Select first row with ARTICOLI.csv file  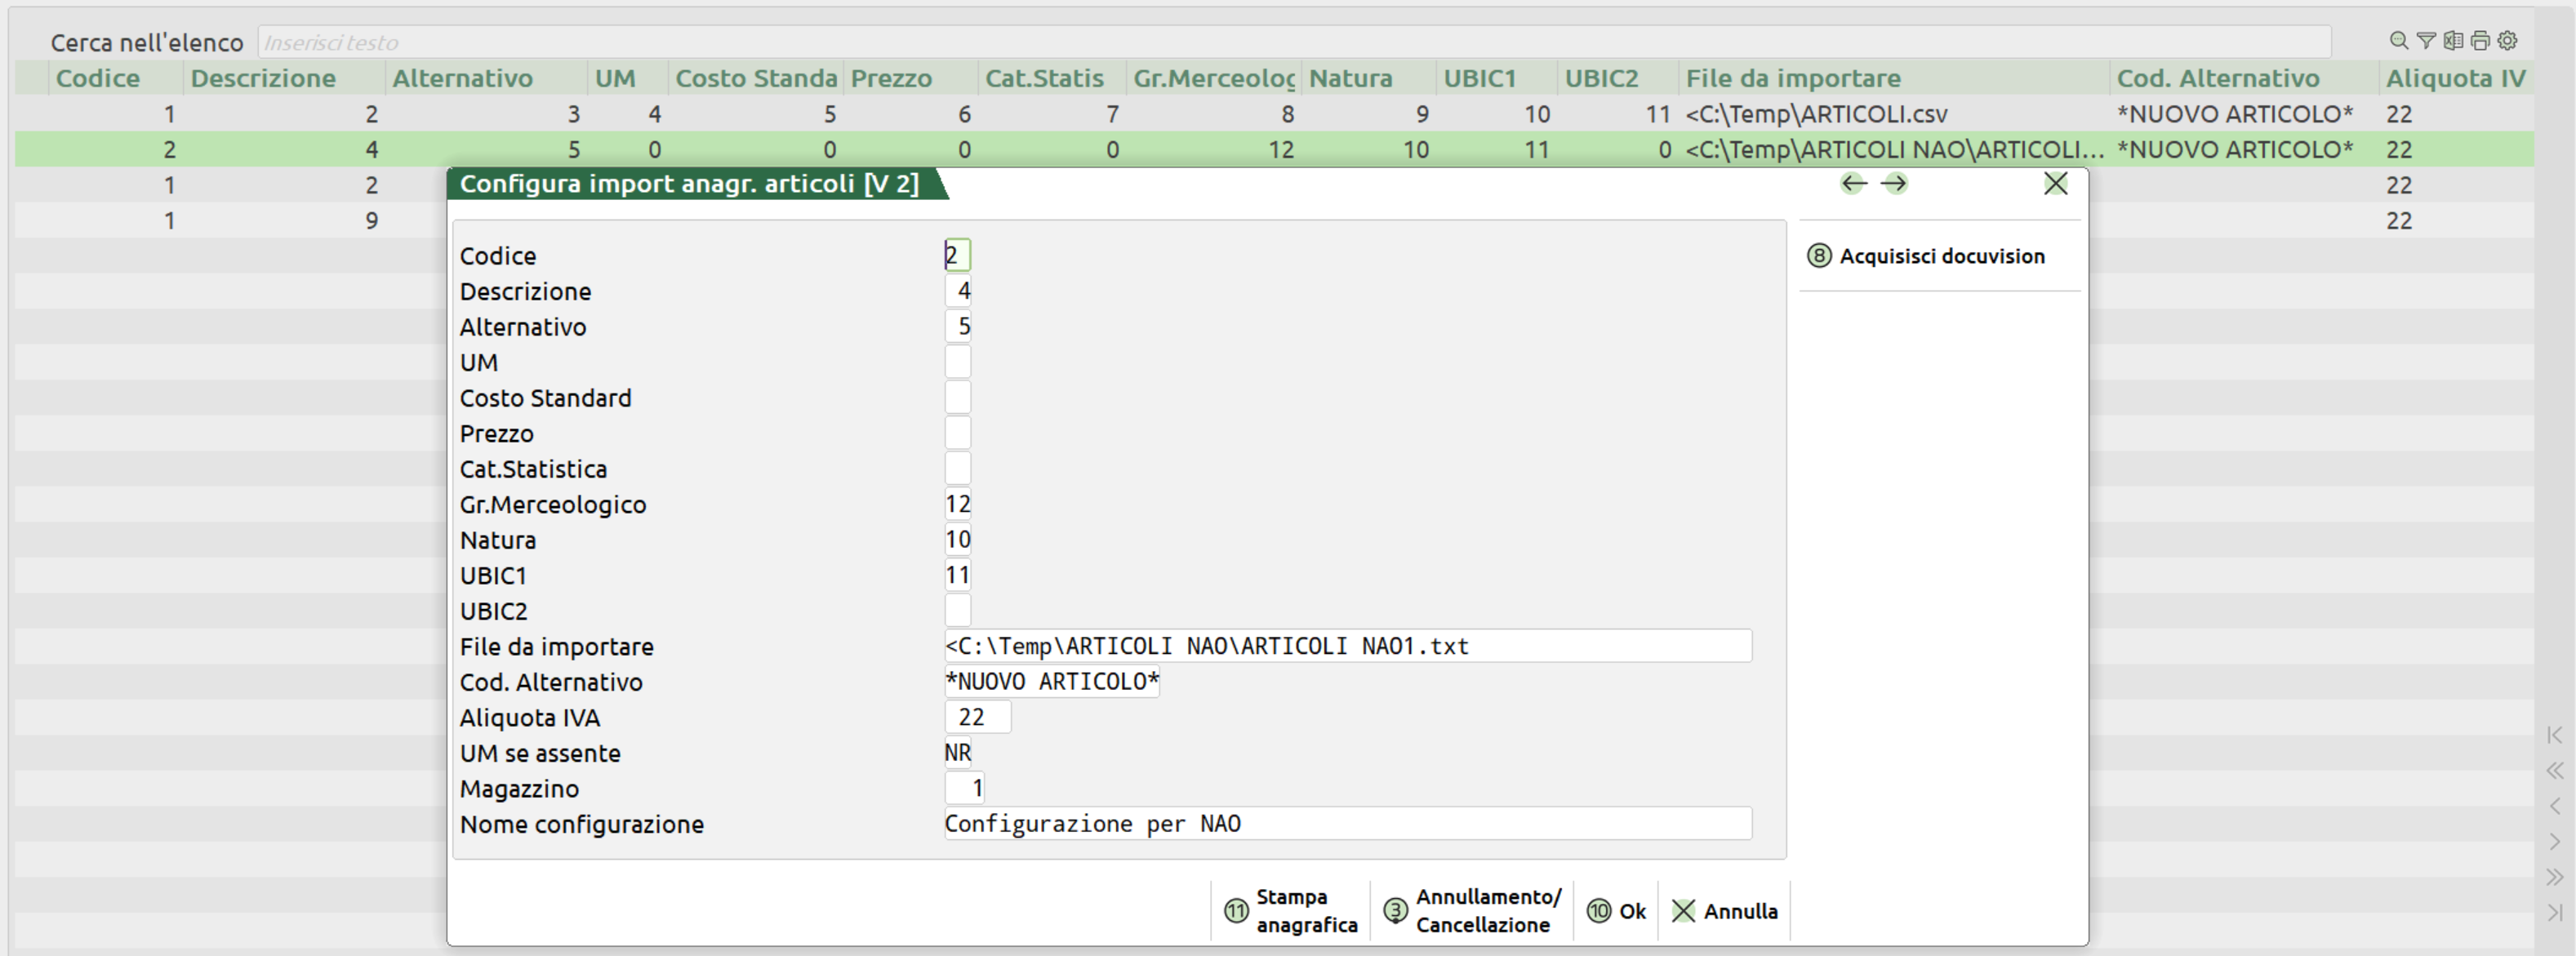click(x=1815, y=114)
